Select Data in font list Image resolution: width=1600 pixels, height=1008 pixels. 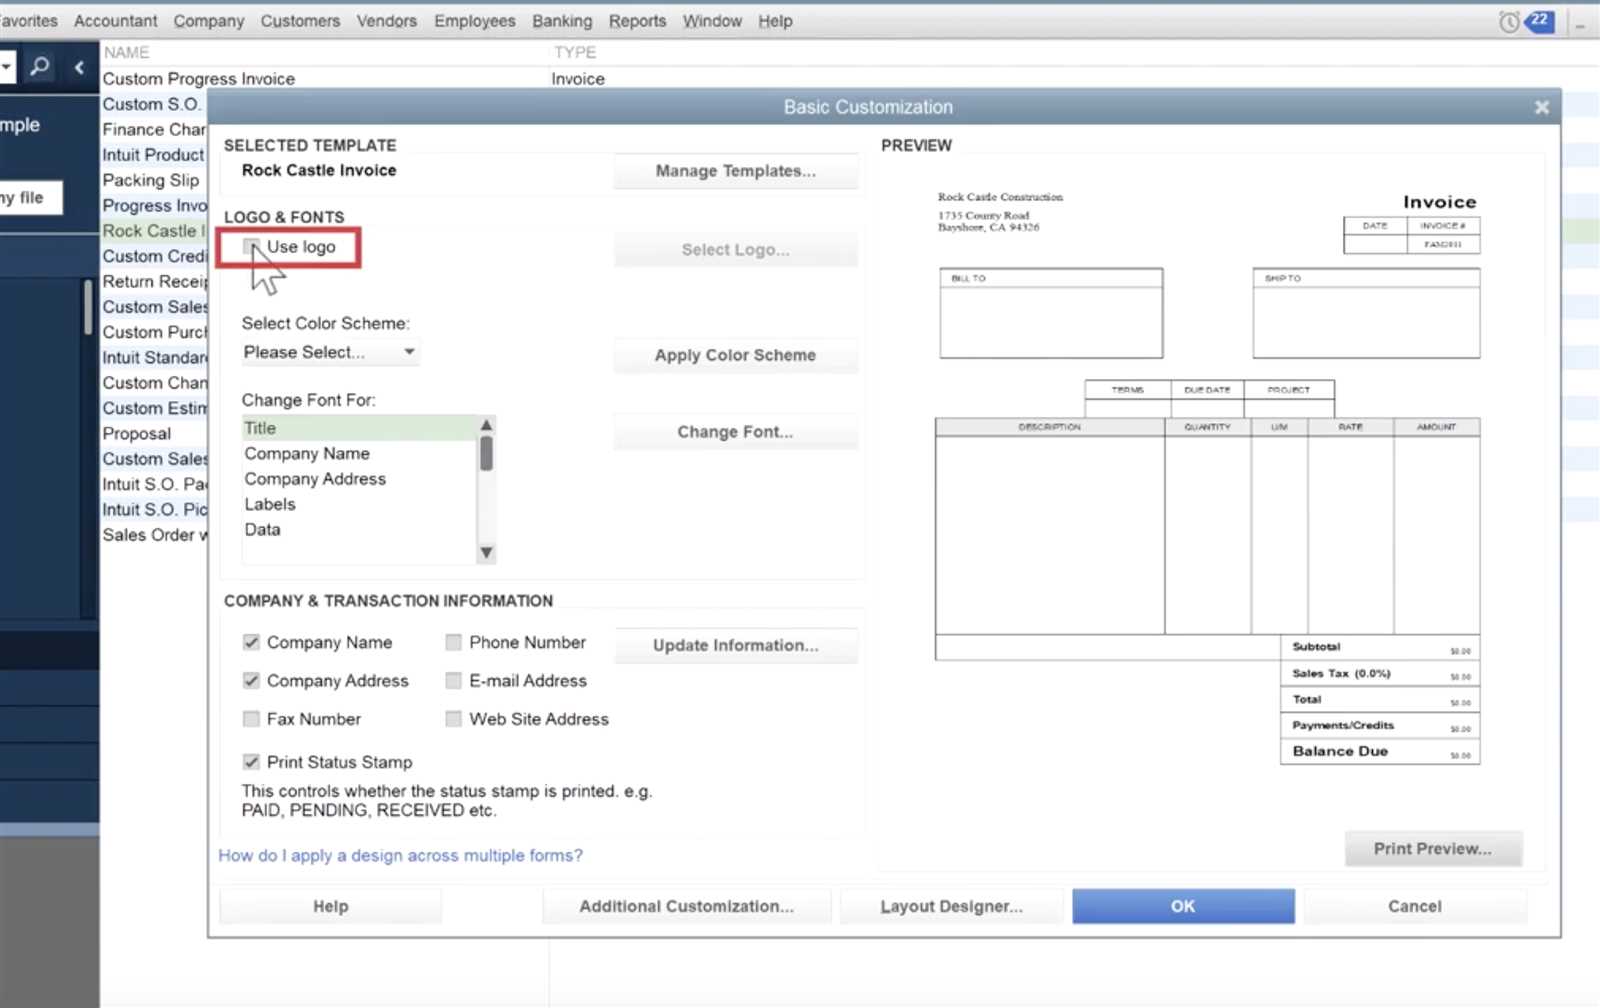pos(360,530)
